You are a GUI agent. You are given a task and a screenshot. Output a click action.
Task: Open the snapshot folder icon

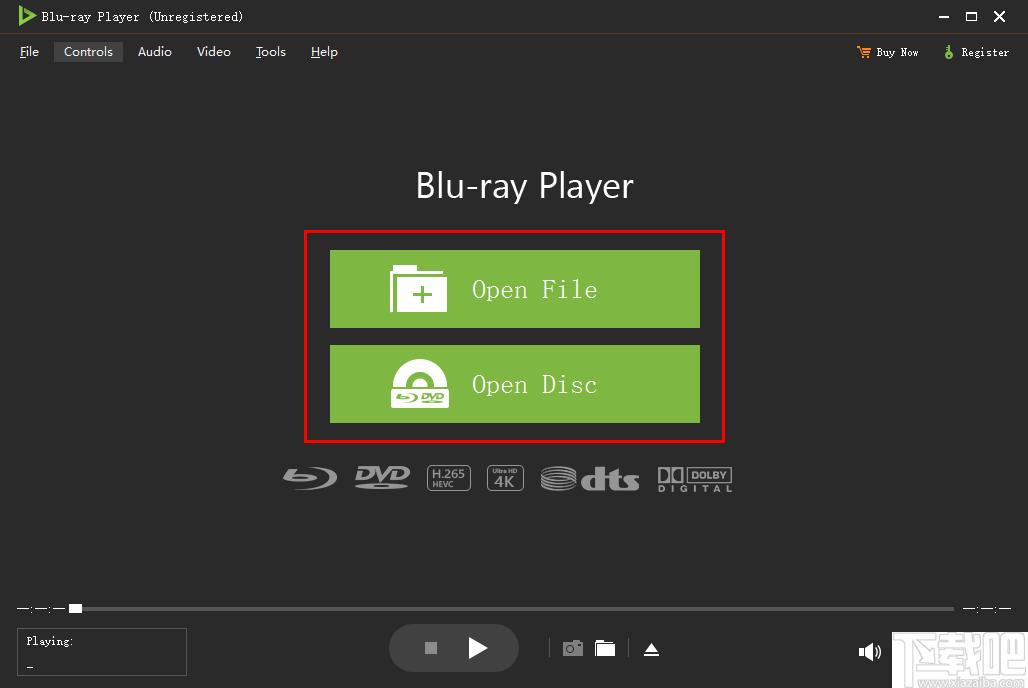coord(605,648)
